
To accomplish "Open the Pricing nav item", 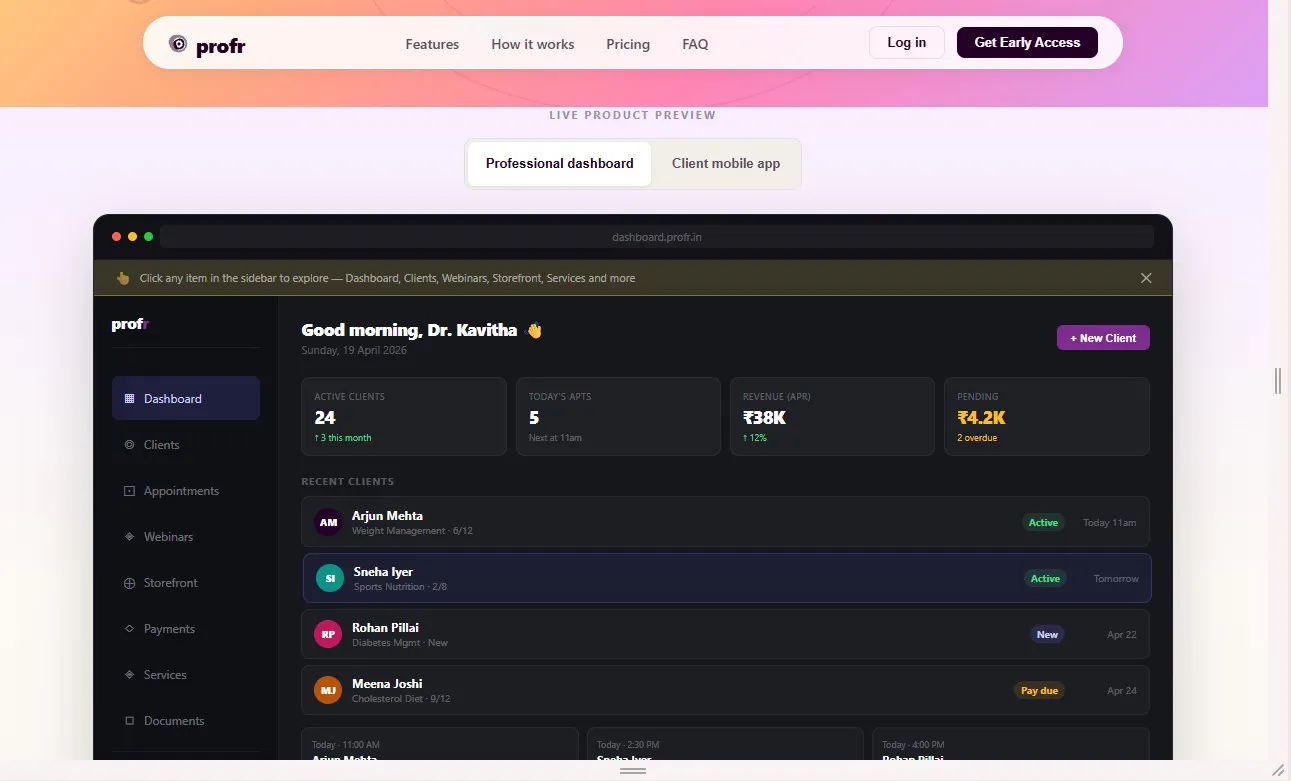I will pos(628,44).
